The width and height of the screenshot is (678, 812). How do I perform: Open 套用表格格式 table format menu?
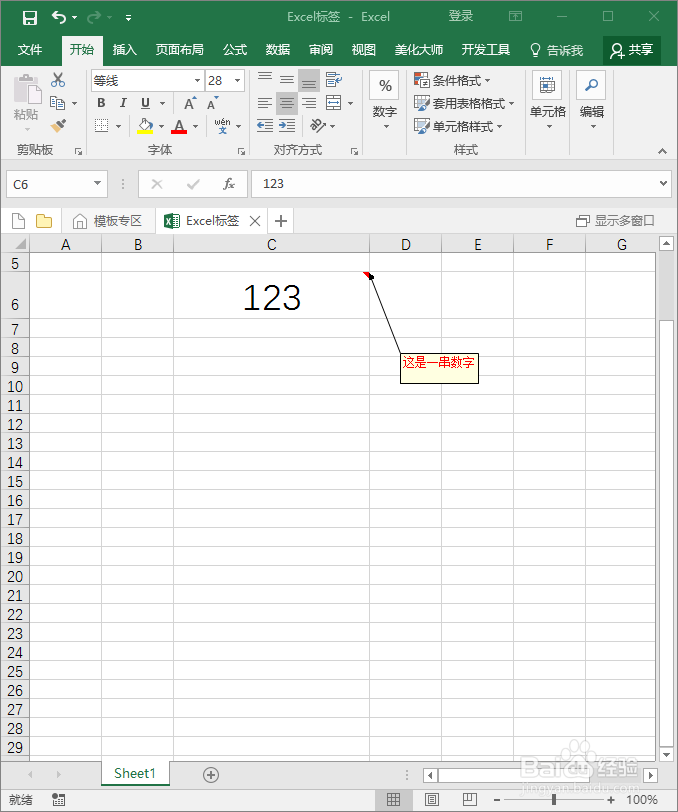point(464,103)
